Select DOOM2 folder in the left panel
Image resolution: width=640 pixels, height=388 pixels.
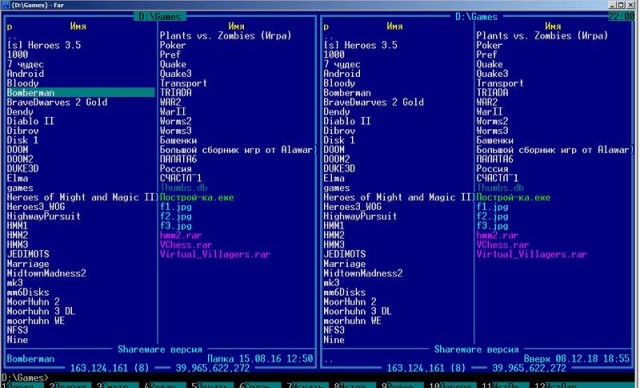(x=20, y=159)
